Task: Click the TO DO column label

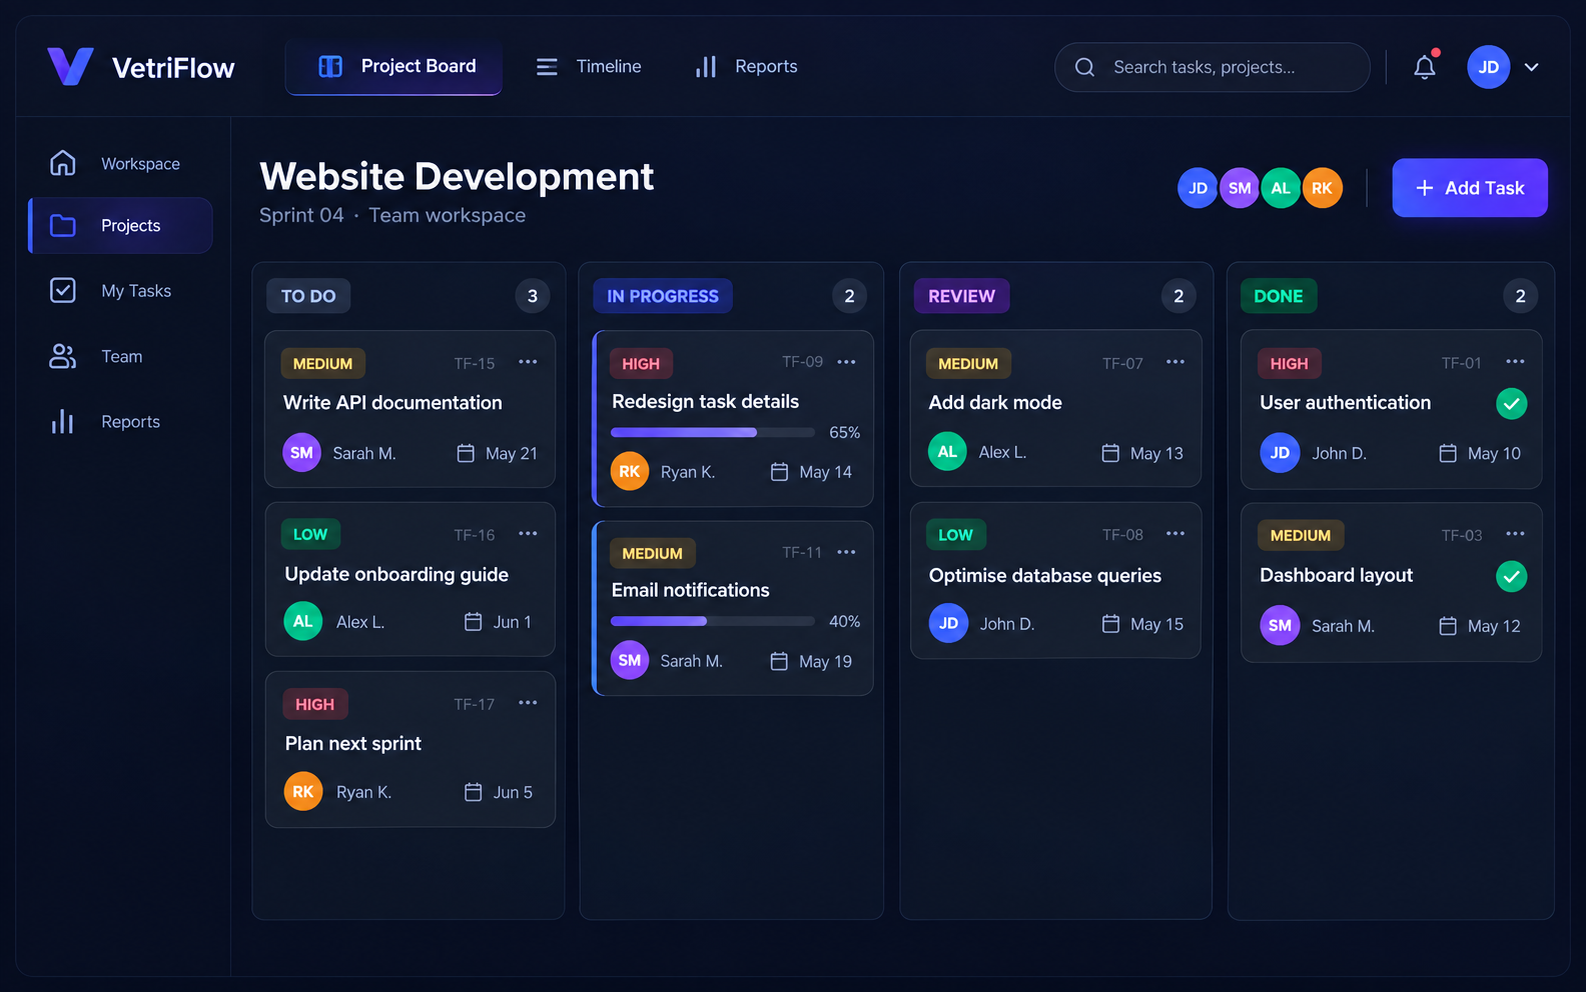Action: (x=308, y=296)
